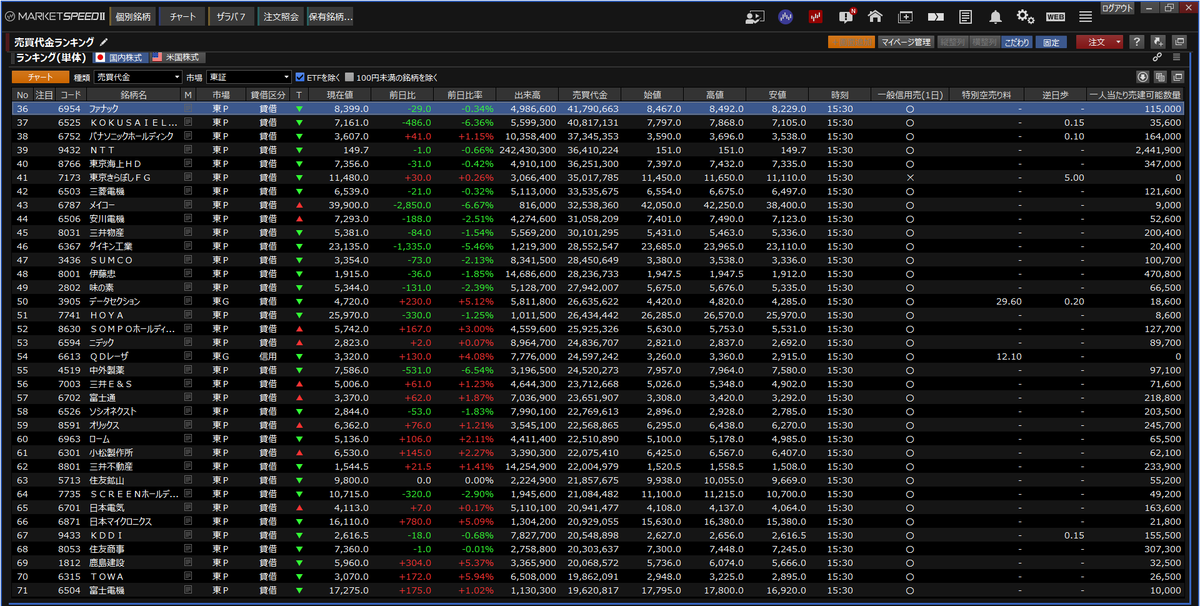
Task: Click the ログアウト button
Action: coord(1117,7)
